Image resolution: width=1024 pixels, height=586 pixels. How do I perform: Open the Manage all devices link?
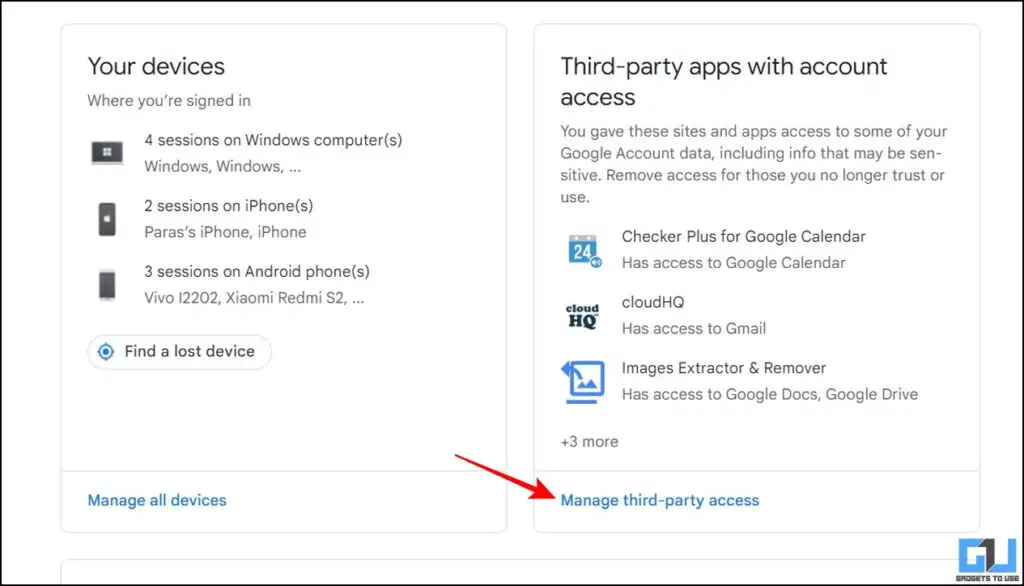click(156, 500)
